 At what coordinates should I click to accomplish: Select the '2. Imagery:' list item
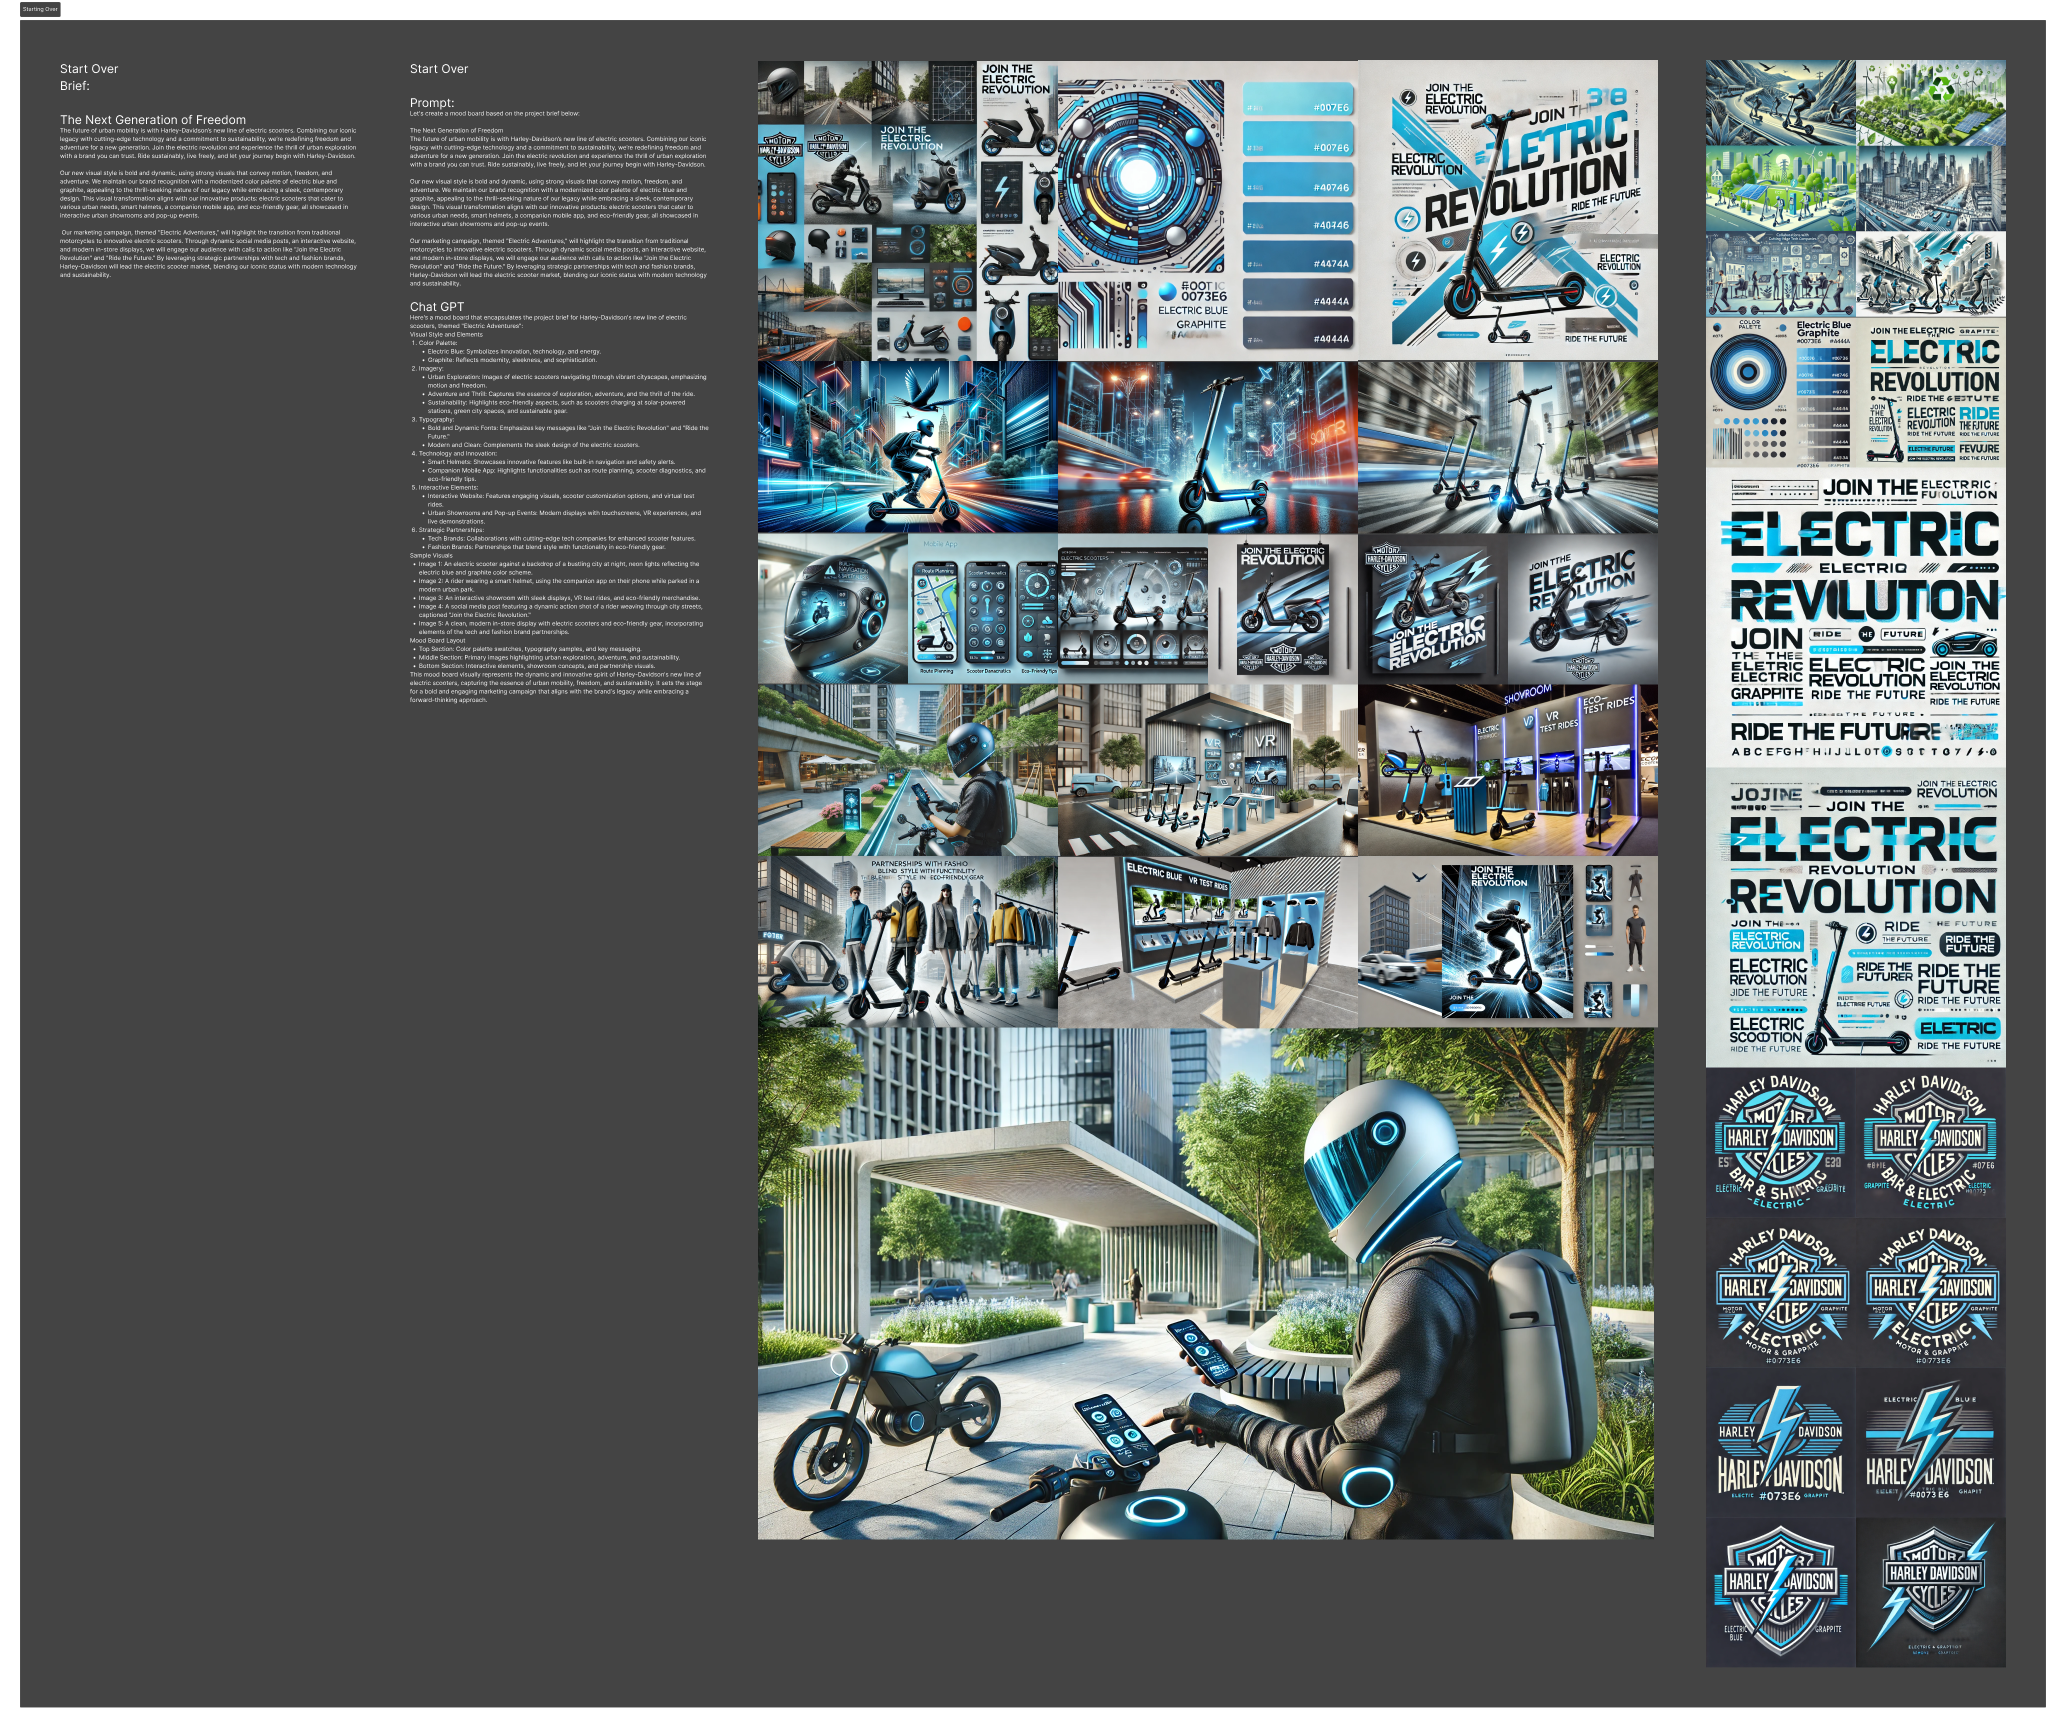coord(427,368)
